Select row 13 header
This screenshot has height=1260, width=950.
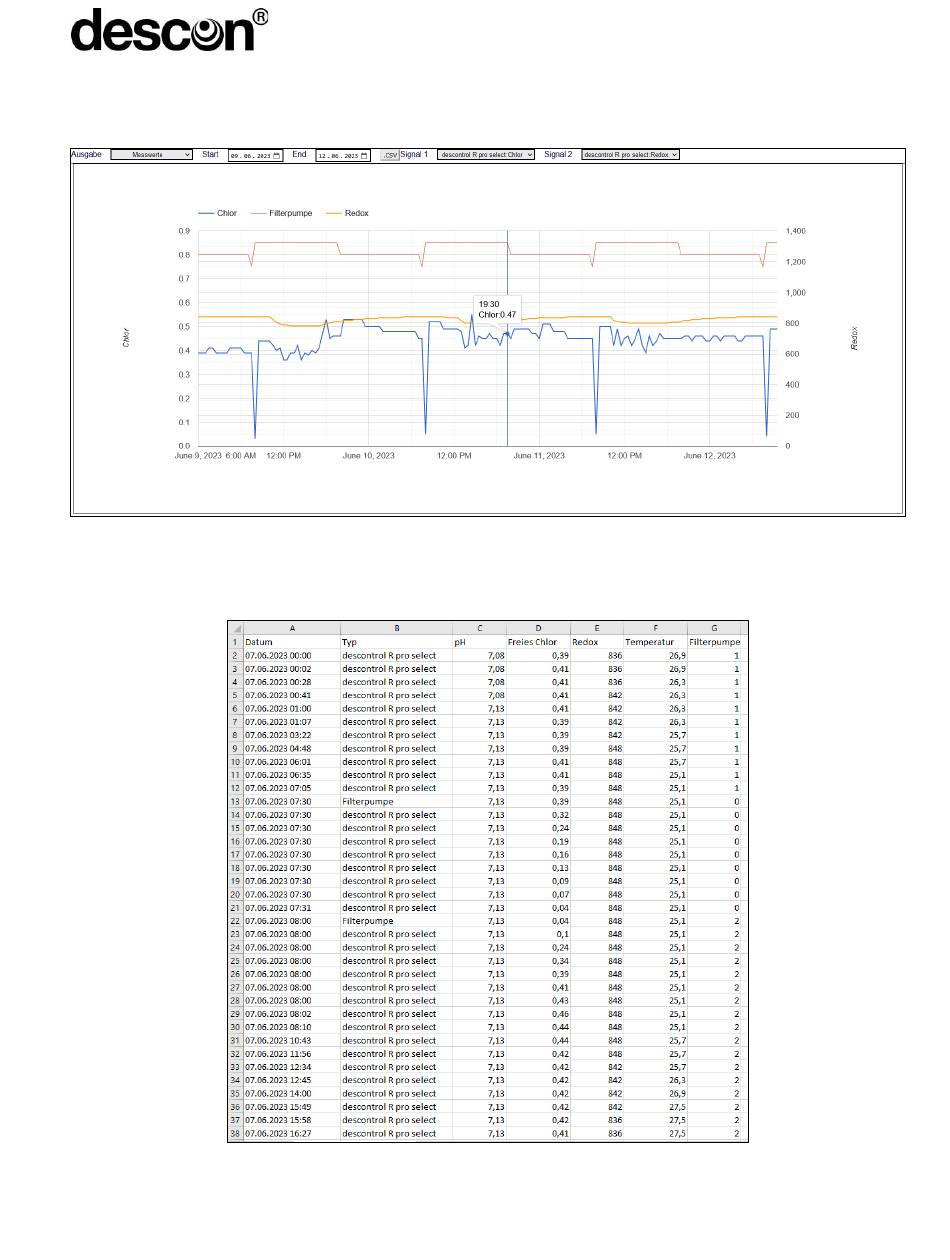(236, 801)
